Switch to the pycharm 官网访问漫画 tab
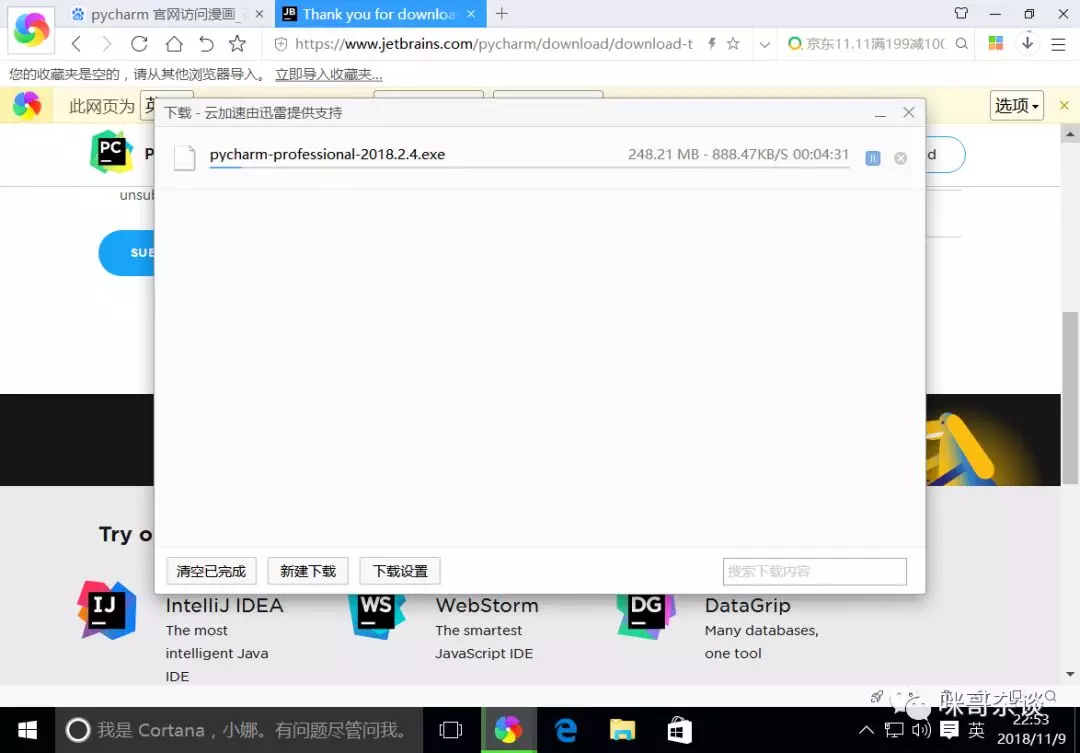Viewport: 1080px width, 753px height. pos(163,14)
